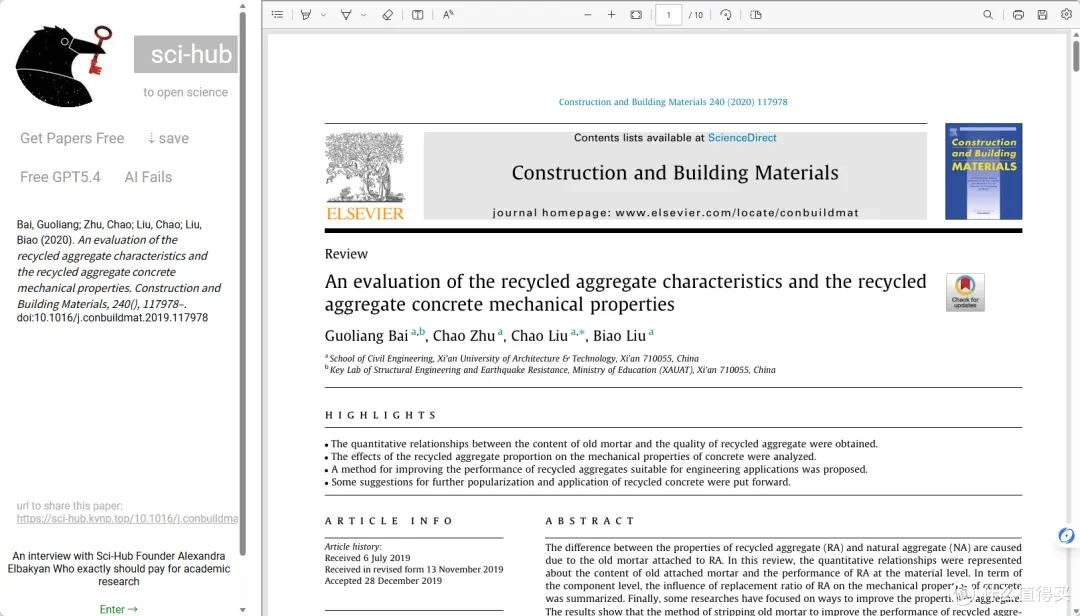This screenshot has height=616, width=1080.
Task: Click the "/ 10" total pages label
Action: pos(696,14)
